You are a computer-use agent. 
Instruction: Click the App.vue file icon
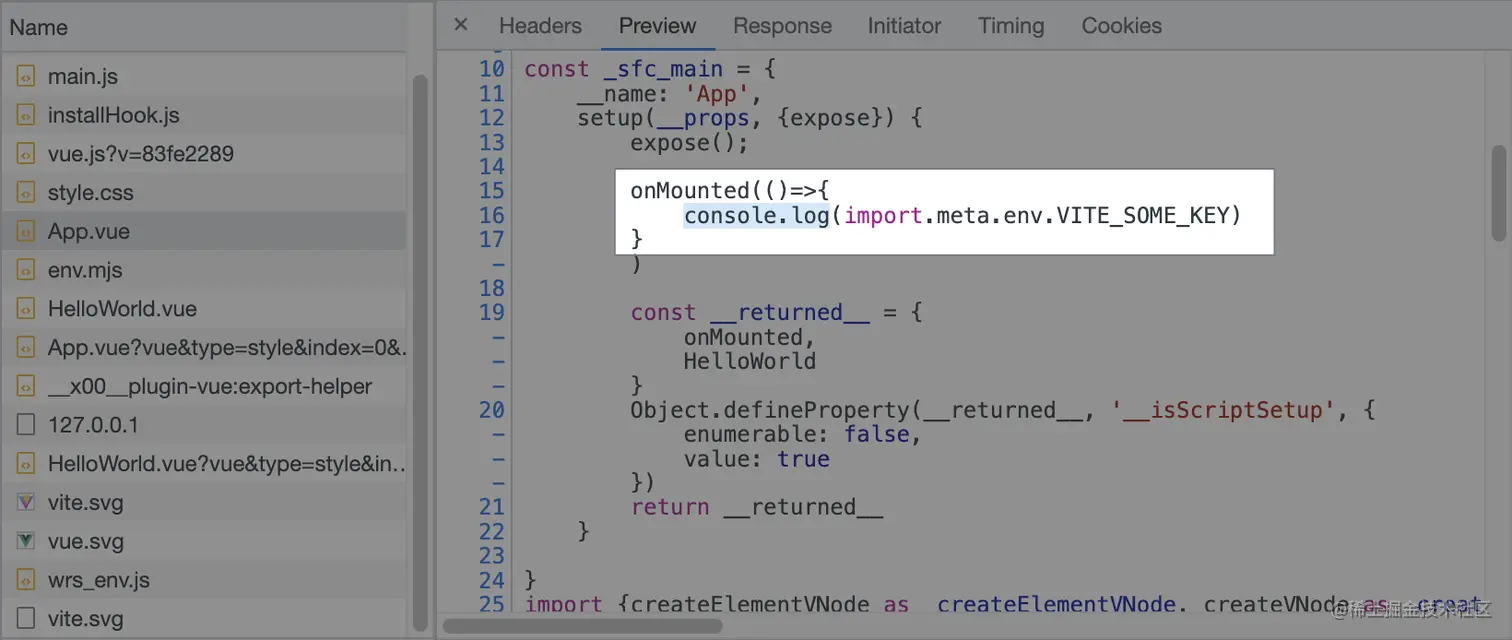[26, 232]
